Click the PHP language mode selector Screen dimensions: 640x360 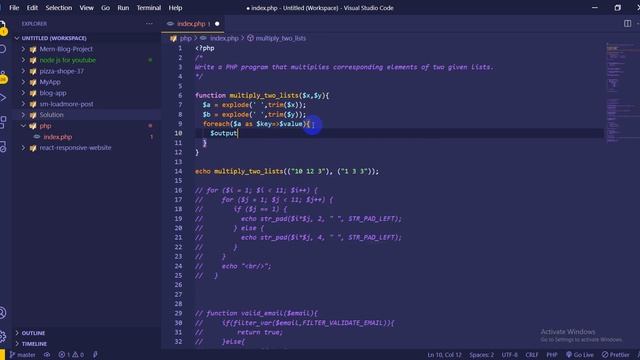point(552,355)
